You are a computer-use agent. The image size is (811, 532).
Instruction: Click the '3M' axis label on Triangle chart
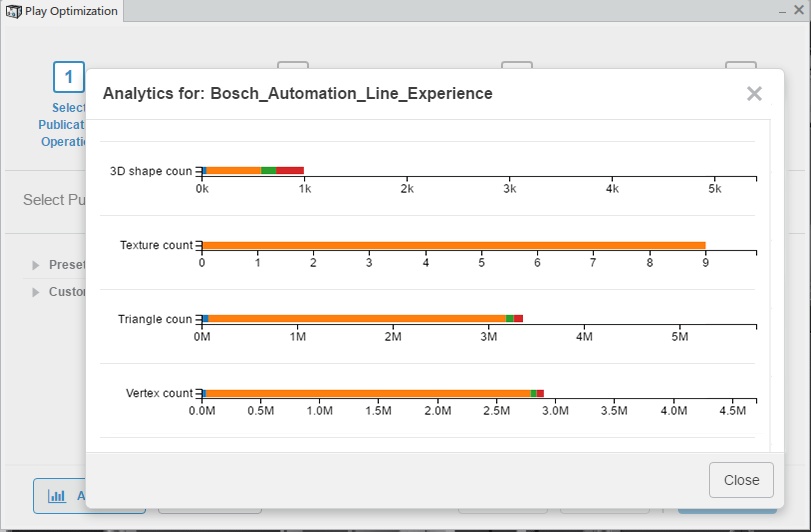coord(488,337)
